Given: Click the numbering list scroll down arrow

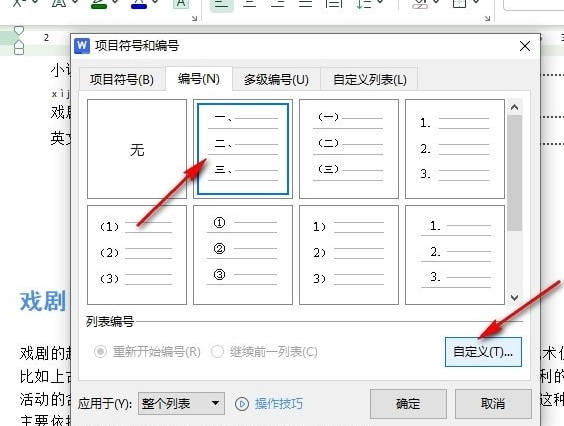Looking at the screenshot, I should click(x=514, y=297).
